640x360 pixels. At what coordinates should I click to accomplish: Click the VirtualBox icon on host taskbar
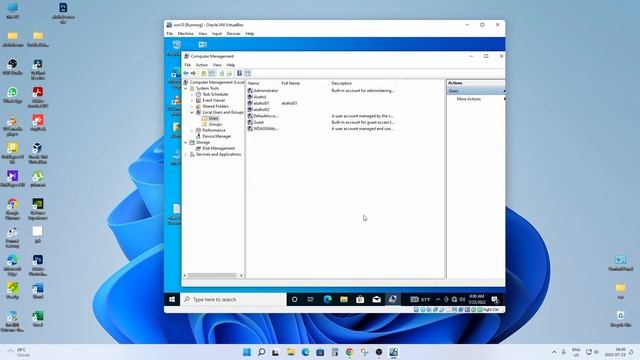(x=393, y=352)
